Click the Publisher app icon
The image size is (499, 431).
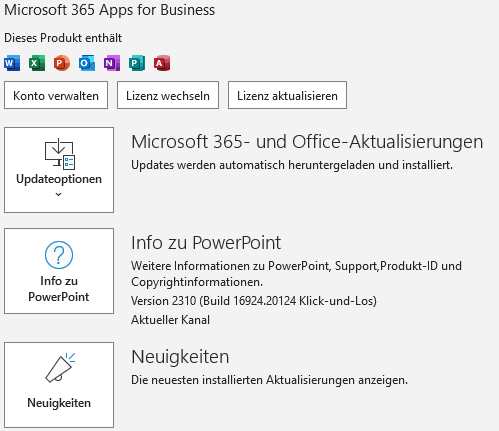(137, 63)
